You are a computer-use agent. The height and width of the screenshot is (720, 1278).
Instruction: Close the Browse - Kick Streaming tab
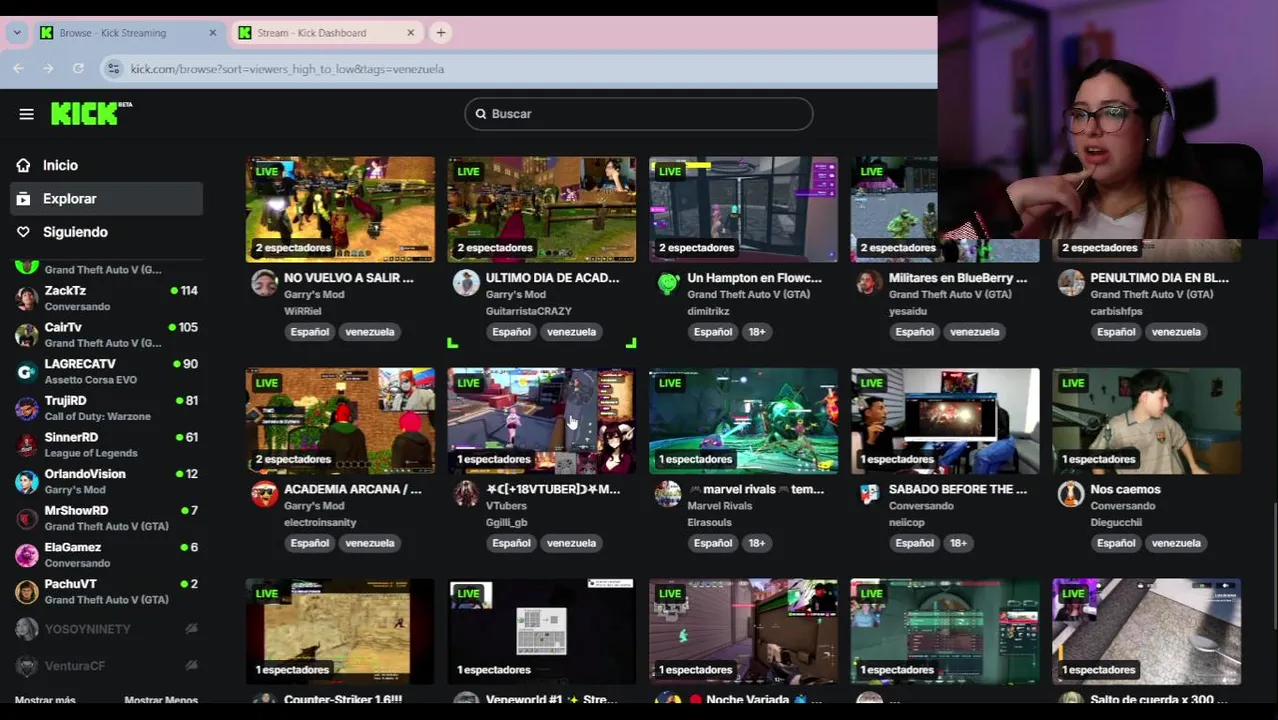tap(212, 33)
